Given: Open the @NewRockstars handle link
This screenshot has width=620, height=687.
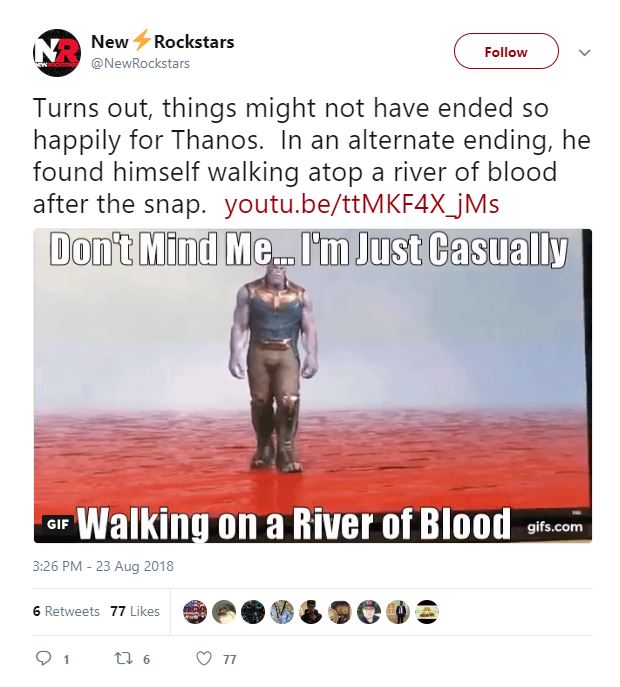Looking at the screenshot, I should 140,64.
